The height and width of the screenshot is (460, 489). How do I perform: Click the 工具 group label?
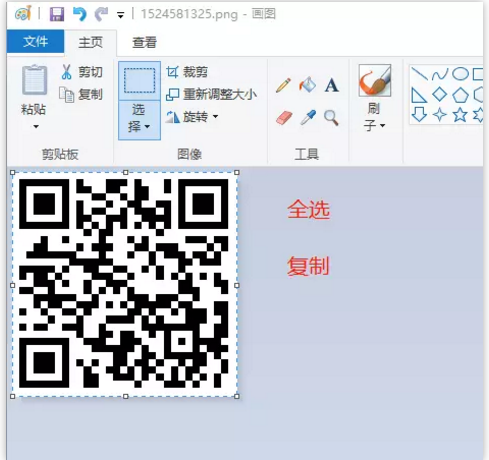307,154
